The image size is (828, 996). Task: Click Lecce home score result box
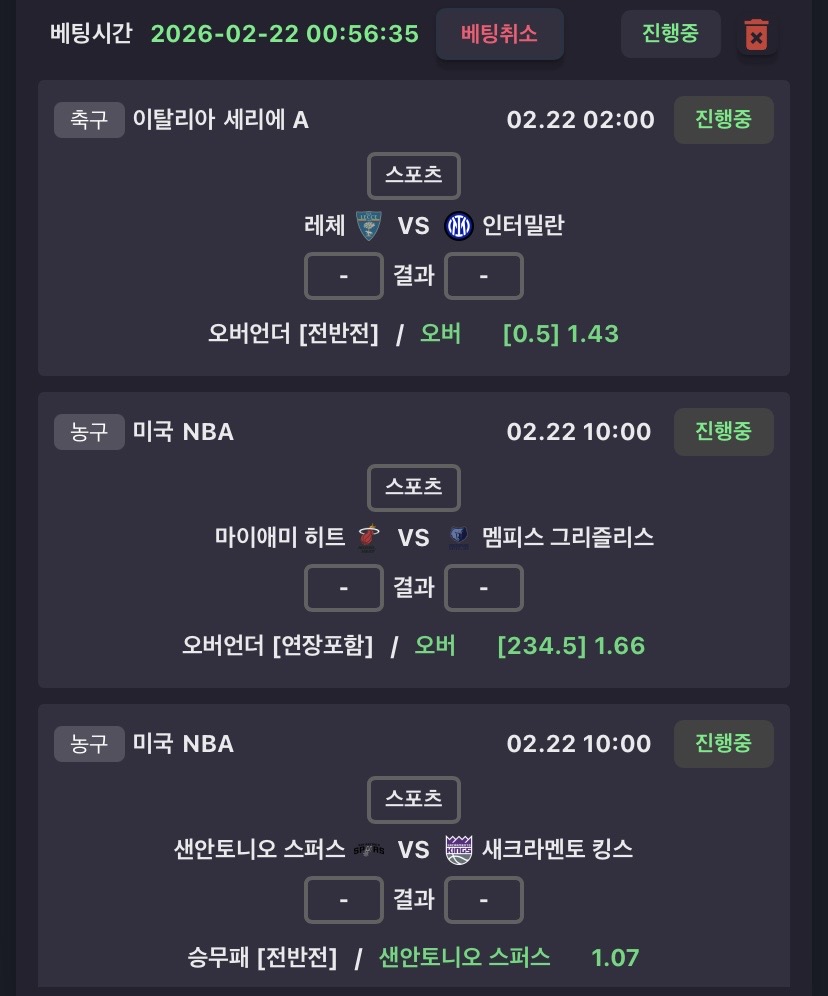(343, 276)
